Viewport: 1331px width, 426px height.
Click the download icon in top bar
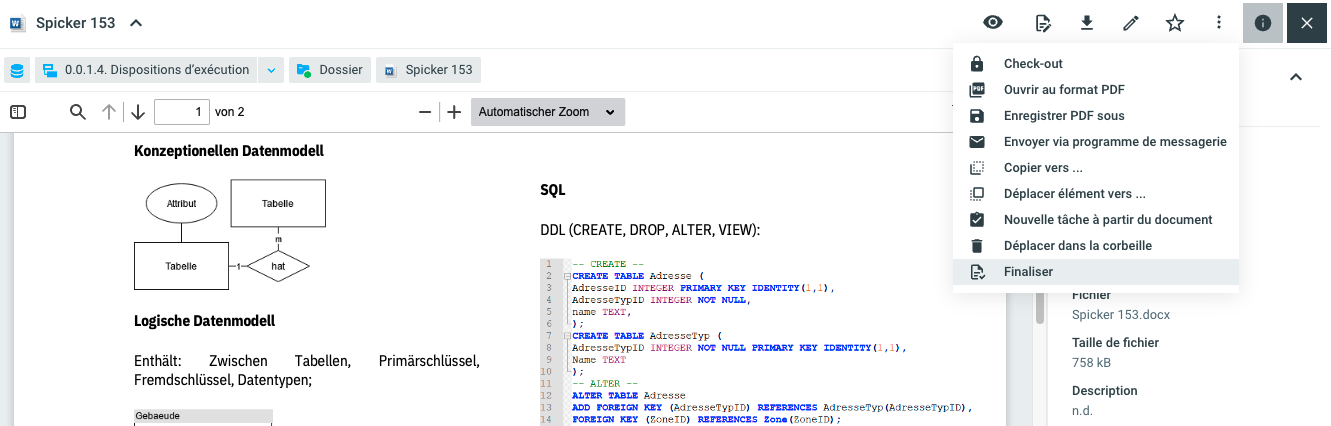[1086, 22]
